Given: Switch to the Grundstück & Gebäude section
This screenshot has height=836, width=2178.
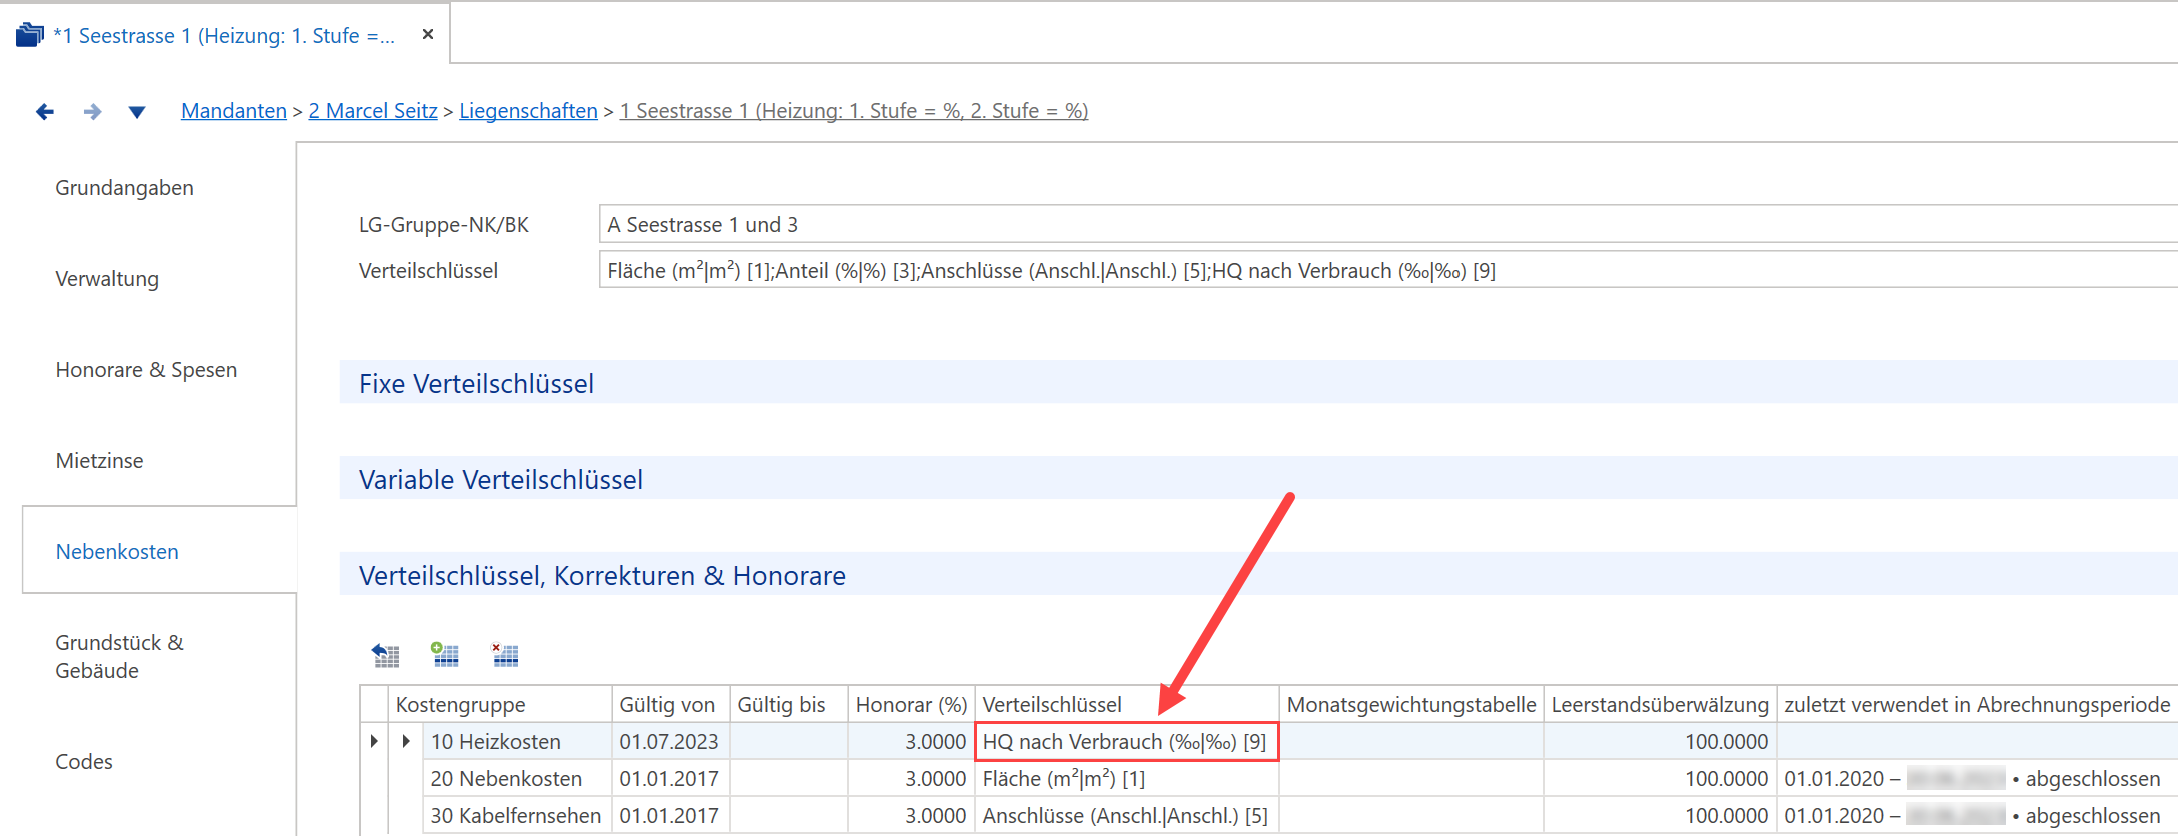Looking at the screenshot, I should click(x=119, y=657).
